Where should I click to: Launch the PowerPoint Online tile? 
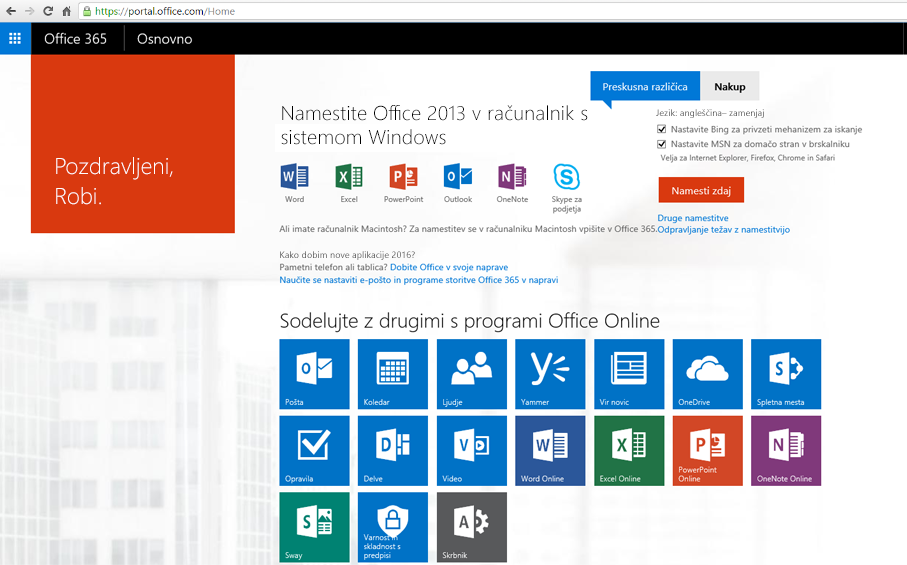707,450
